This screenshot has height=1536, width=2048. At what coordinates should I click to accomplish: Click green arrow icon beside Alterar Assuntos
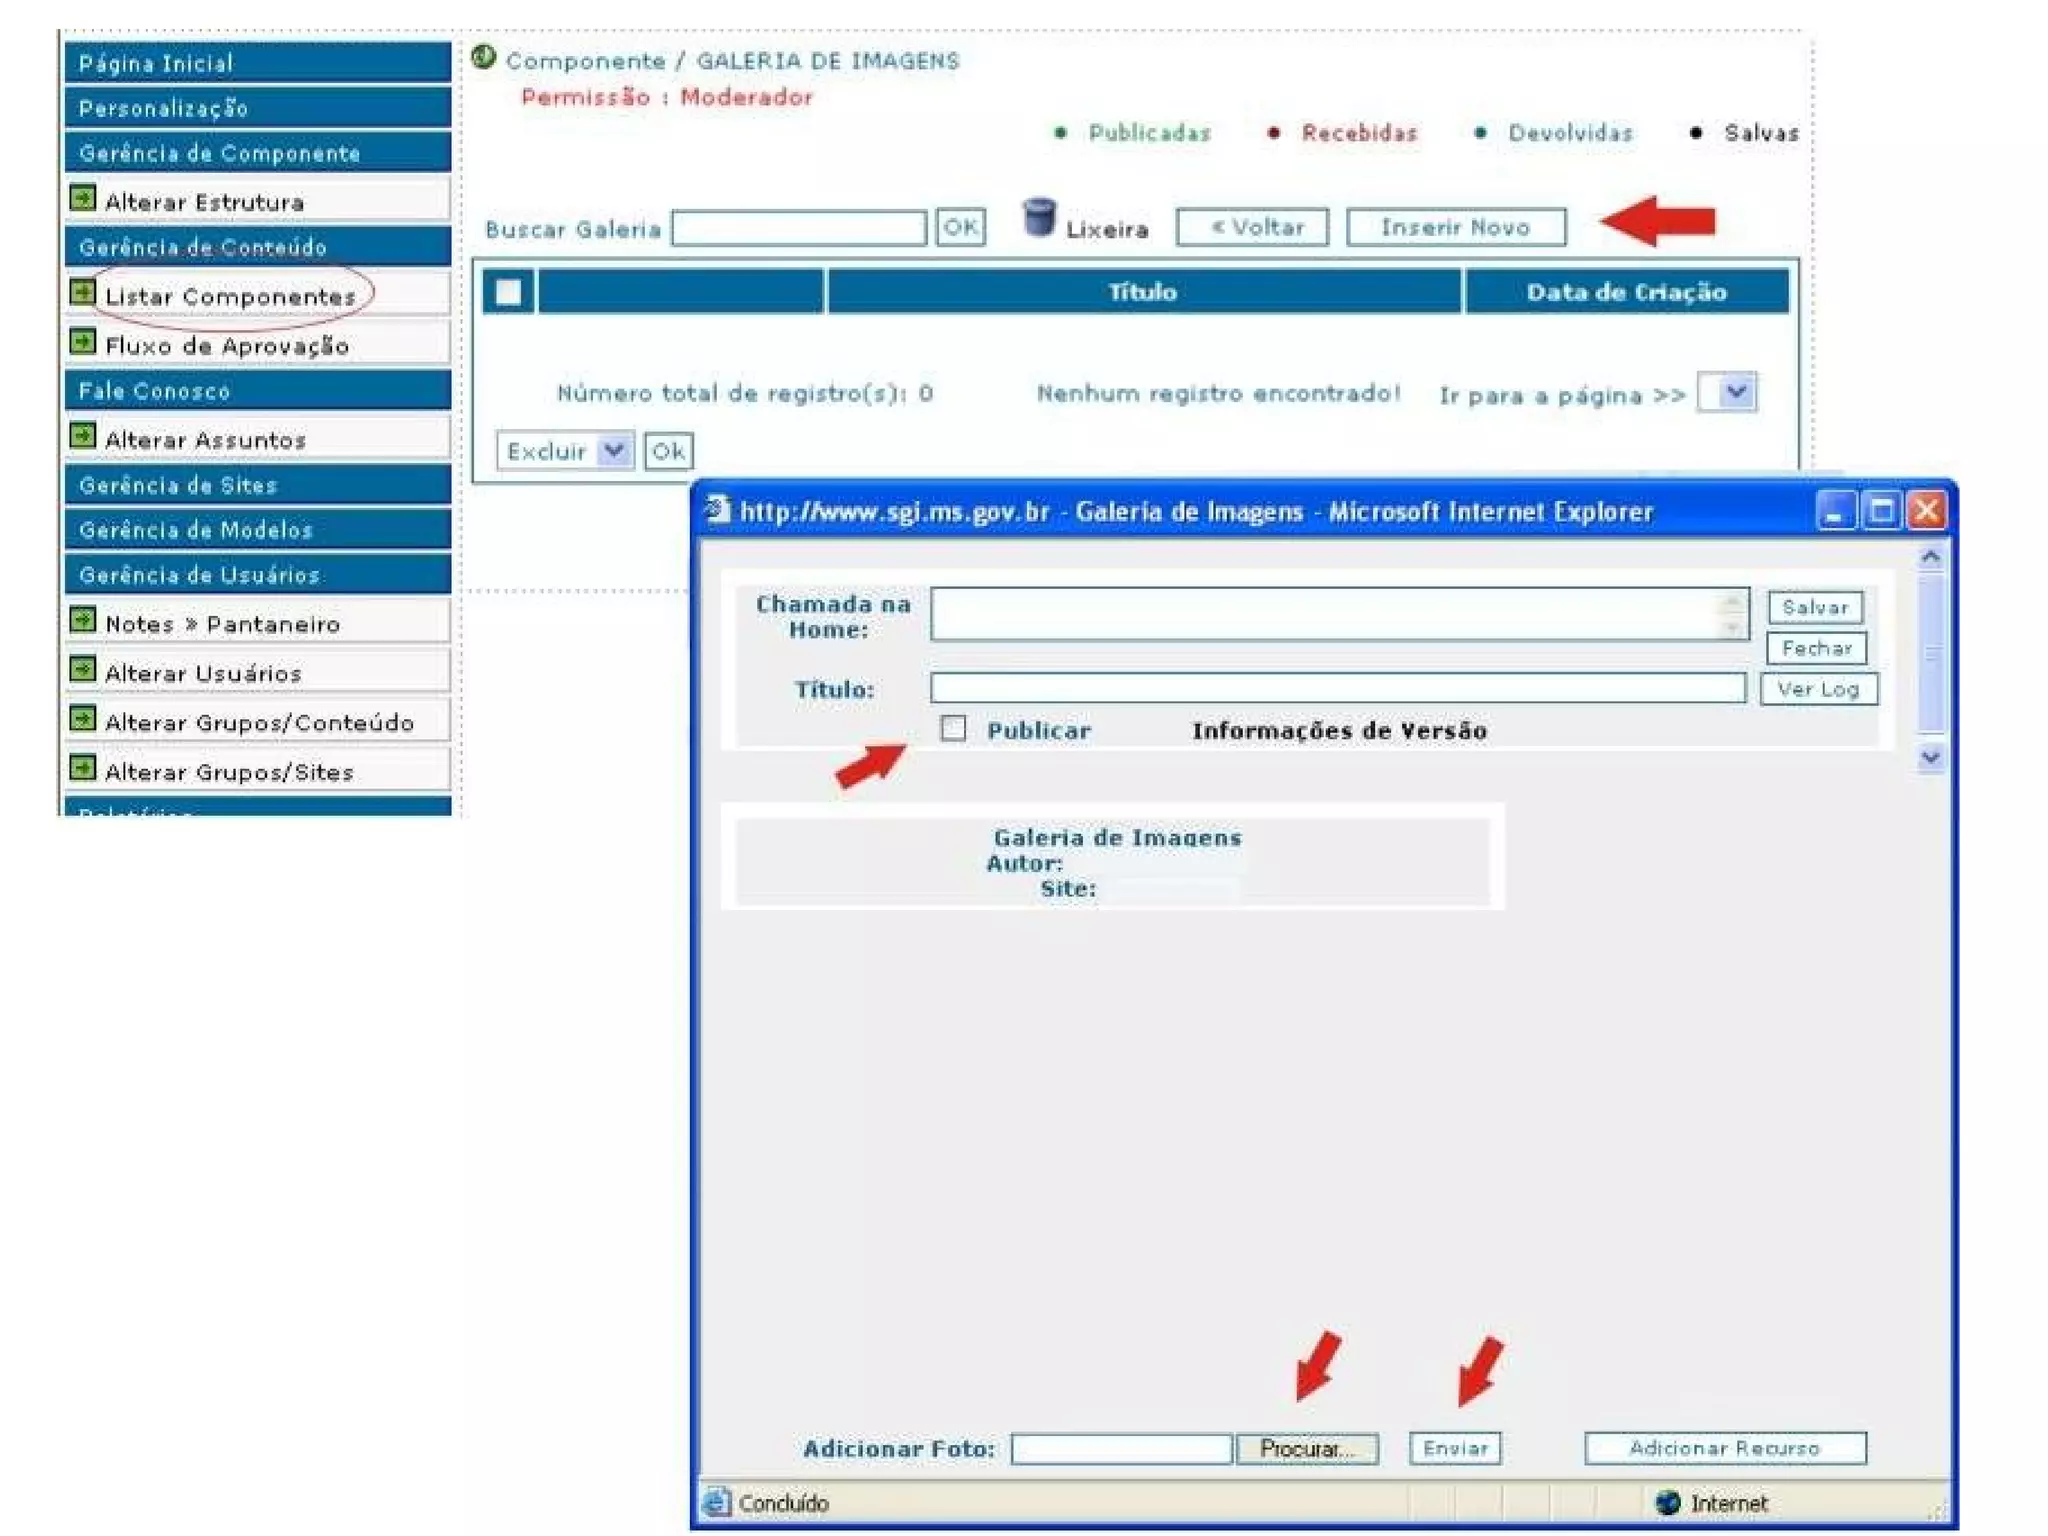click(x=83, y=436)
